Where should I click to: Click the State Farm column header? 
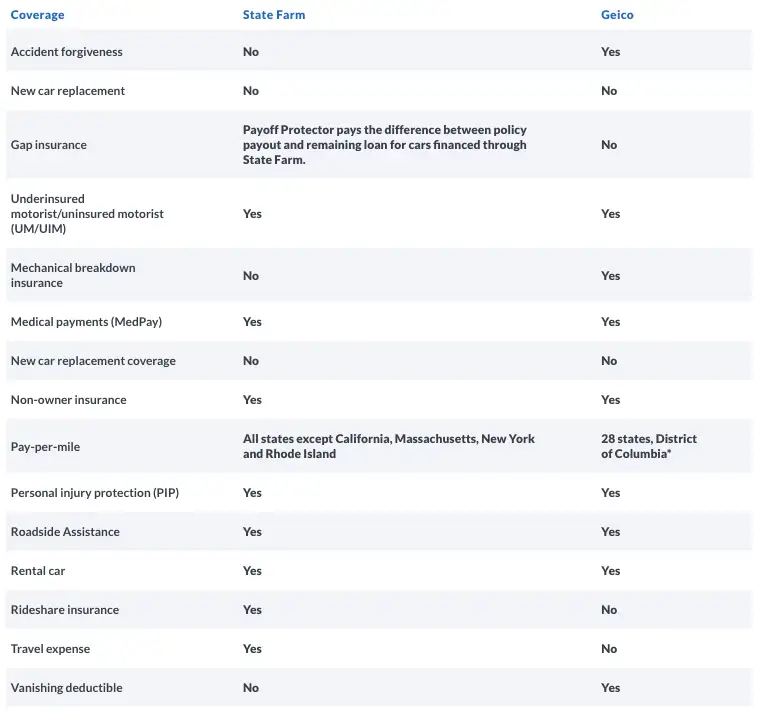coord(274,15)
